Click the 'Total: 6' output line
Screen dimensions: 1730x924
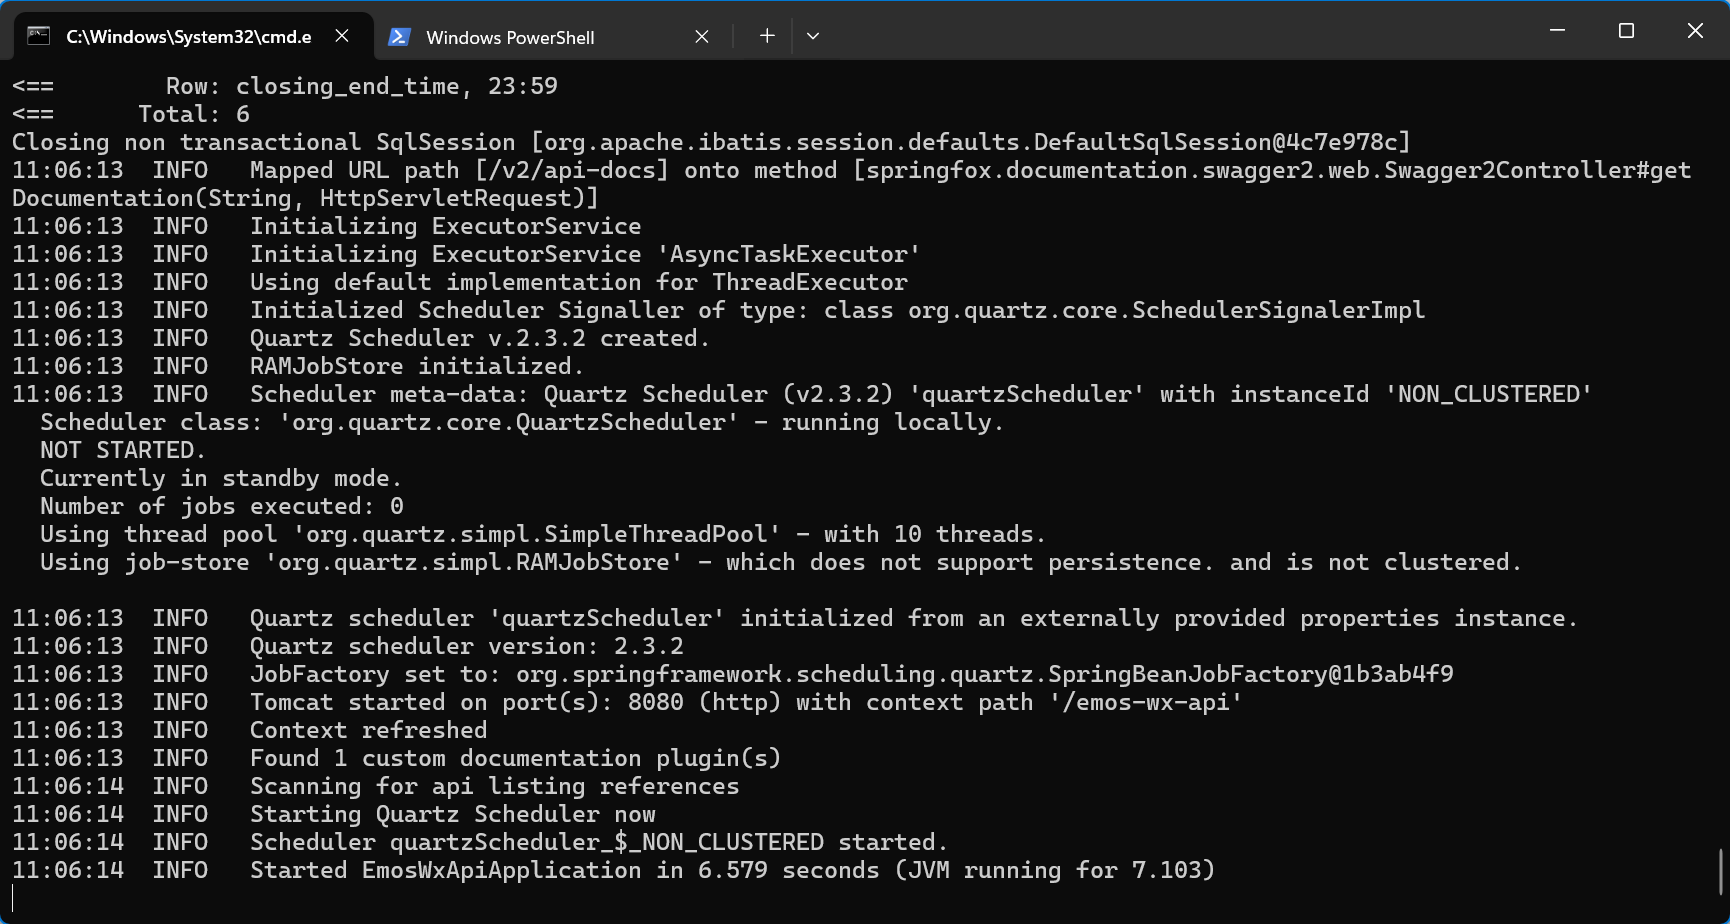[194, 114]
